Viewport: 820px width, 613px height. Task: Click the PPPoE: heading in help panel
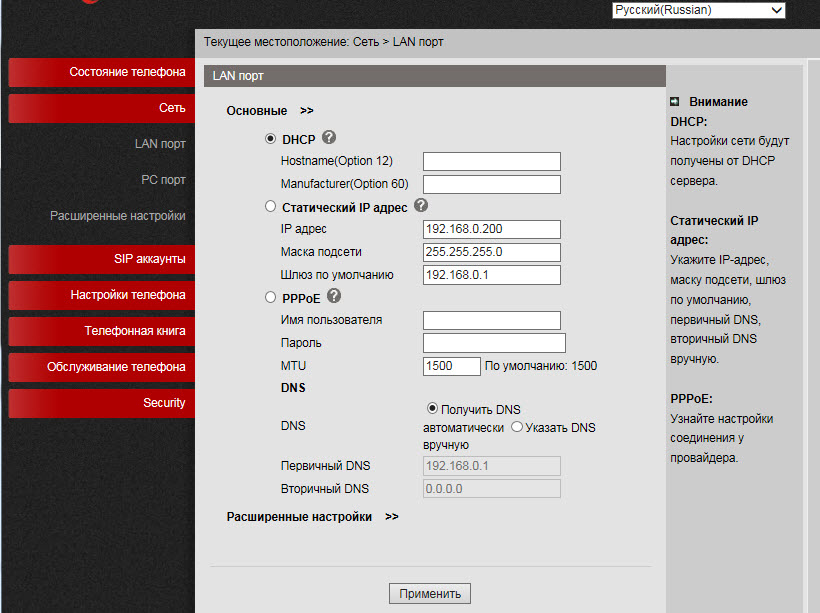691,399
